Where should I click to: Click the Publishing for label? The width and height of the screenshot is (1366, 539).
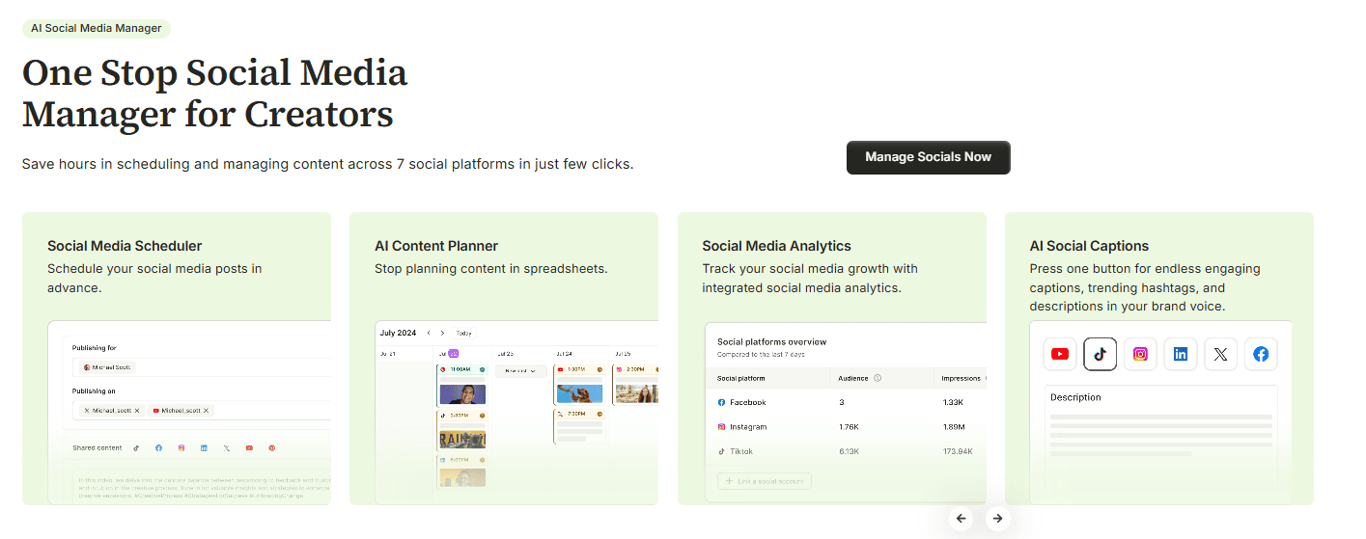point(94,348)
